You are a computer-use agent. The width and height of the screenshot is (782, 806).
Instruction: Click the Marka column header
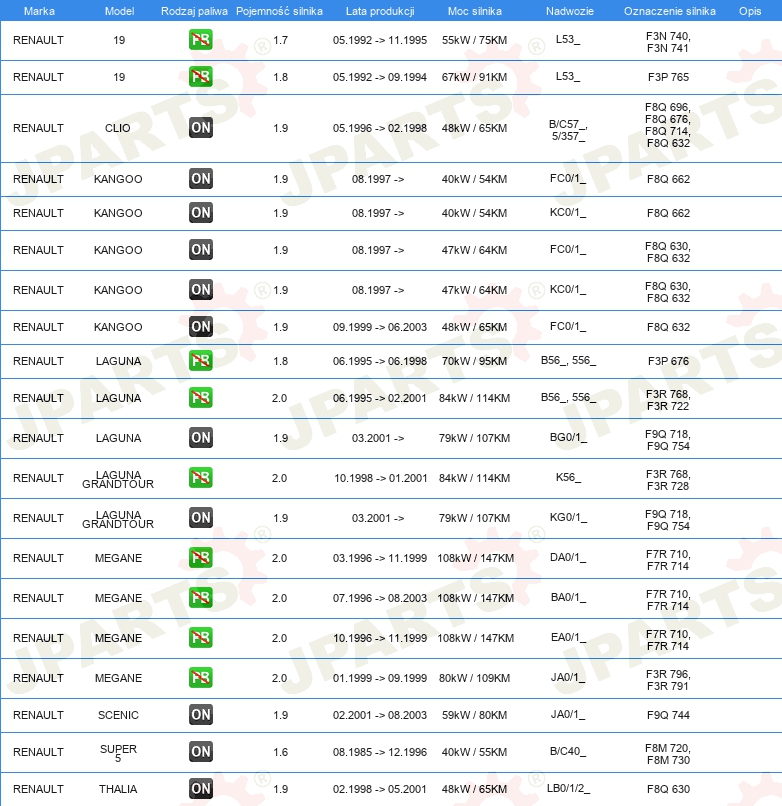coord(38,10)
